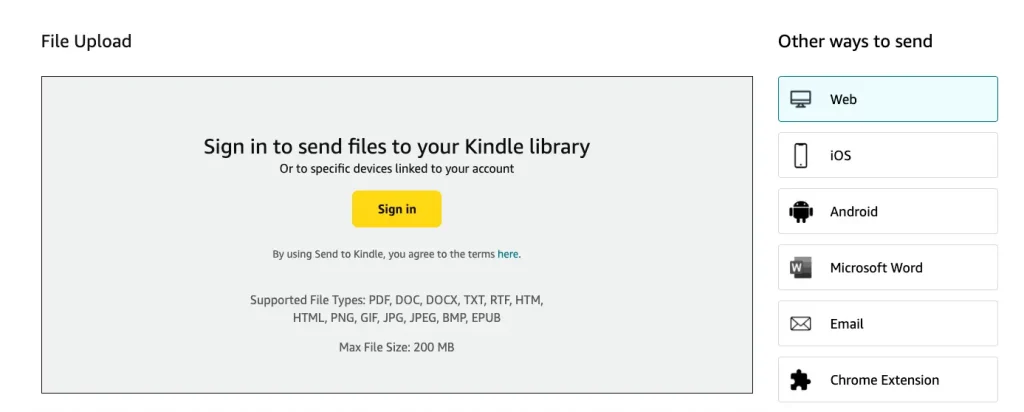This screenshot has height=412, width=1024.
Task: Click the Web monitor icon
Action: (801, 99)
